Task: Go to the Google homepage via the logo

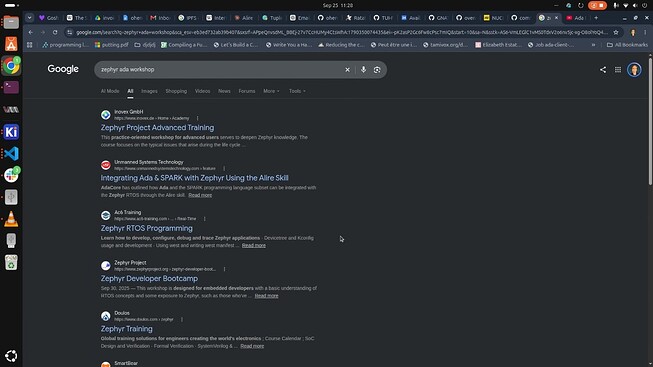Action: pos(63,69)
